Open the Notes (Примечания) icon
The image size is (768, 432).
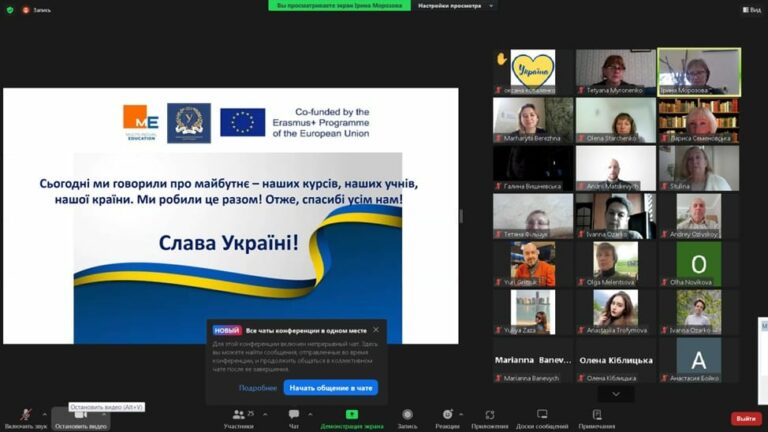pos(597,414)
